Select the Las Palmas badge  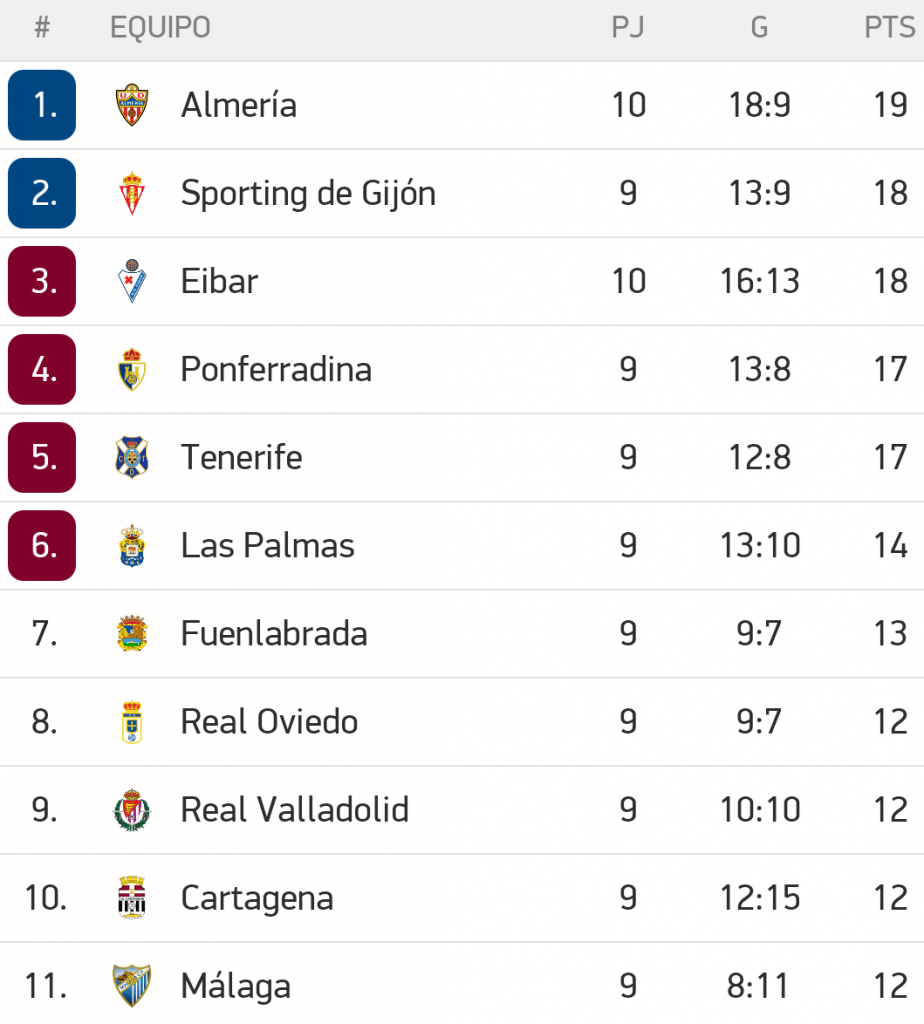coord(132,546)
